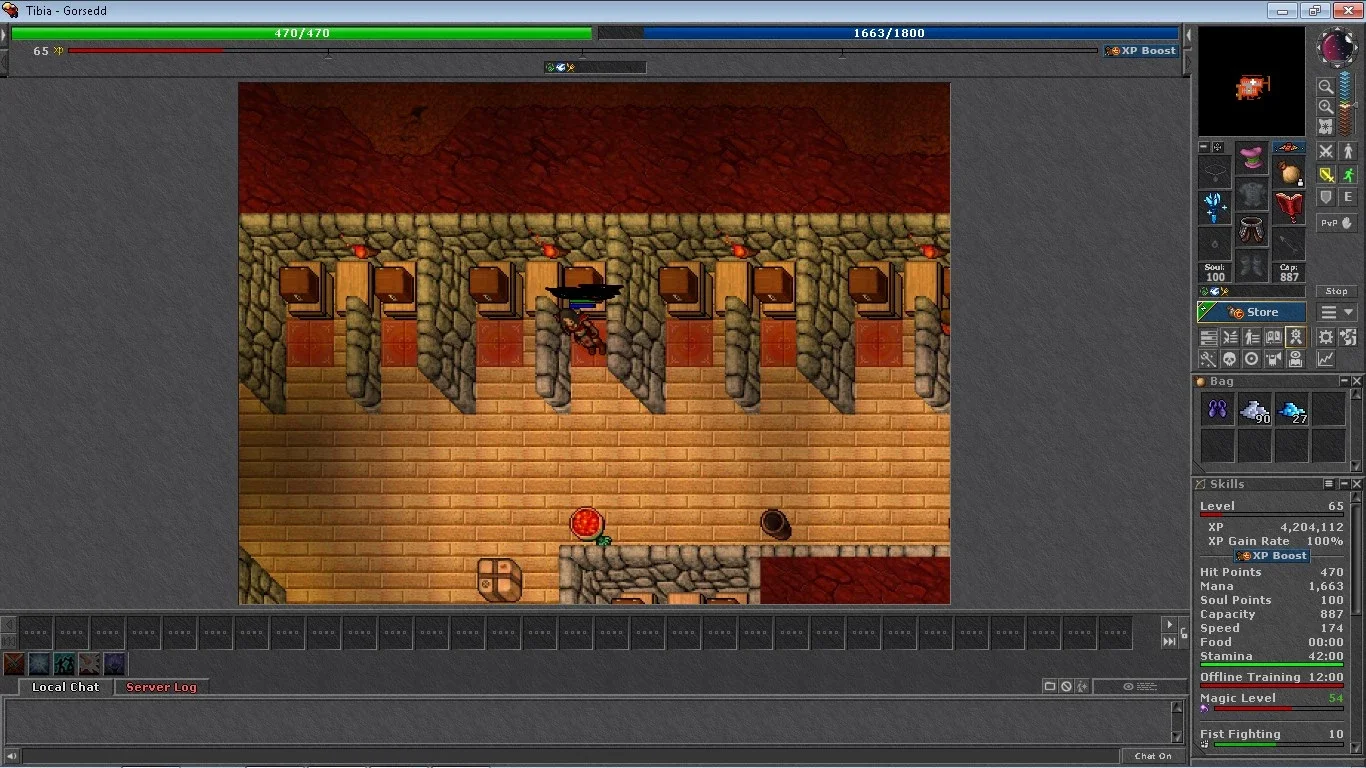
Task: Advance action bar with right arrow
Action: 1169,624
